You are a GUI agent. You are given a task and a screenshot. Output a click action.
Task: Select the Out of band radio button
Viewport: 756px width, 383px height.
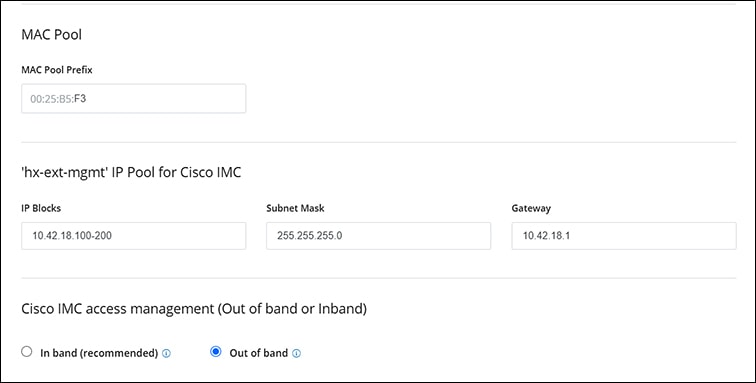point(216,352)
